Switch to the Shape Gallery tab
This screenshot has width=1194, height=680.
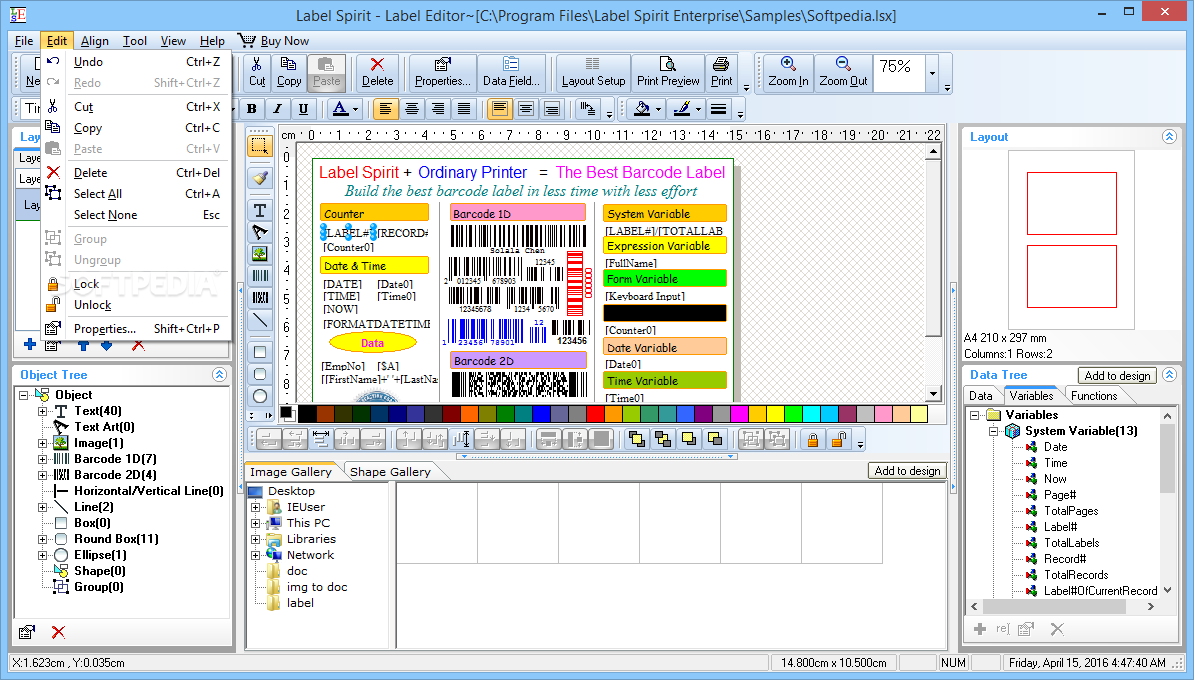pos(390,471)
